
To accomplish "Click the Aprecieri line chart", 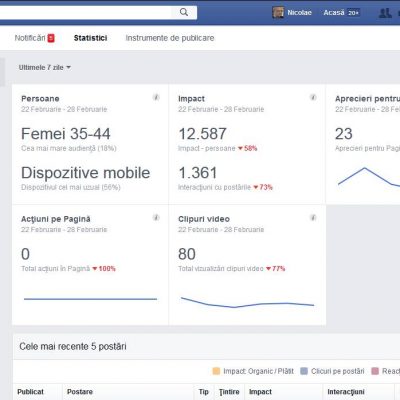I will pyautogui.click(x=369, y=177).
